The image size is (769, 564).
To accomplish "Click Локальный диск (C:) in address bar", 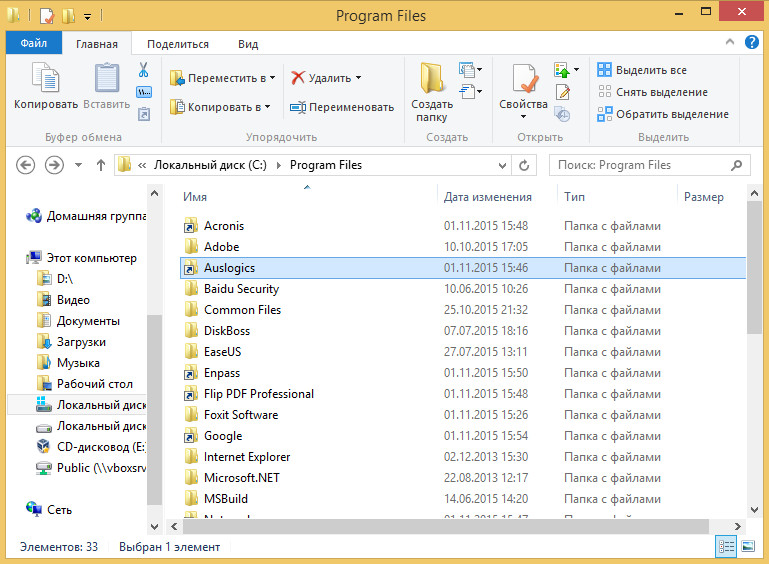I will tap(210, 165).
